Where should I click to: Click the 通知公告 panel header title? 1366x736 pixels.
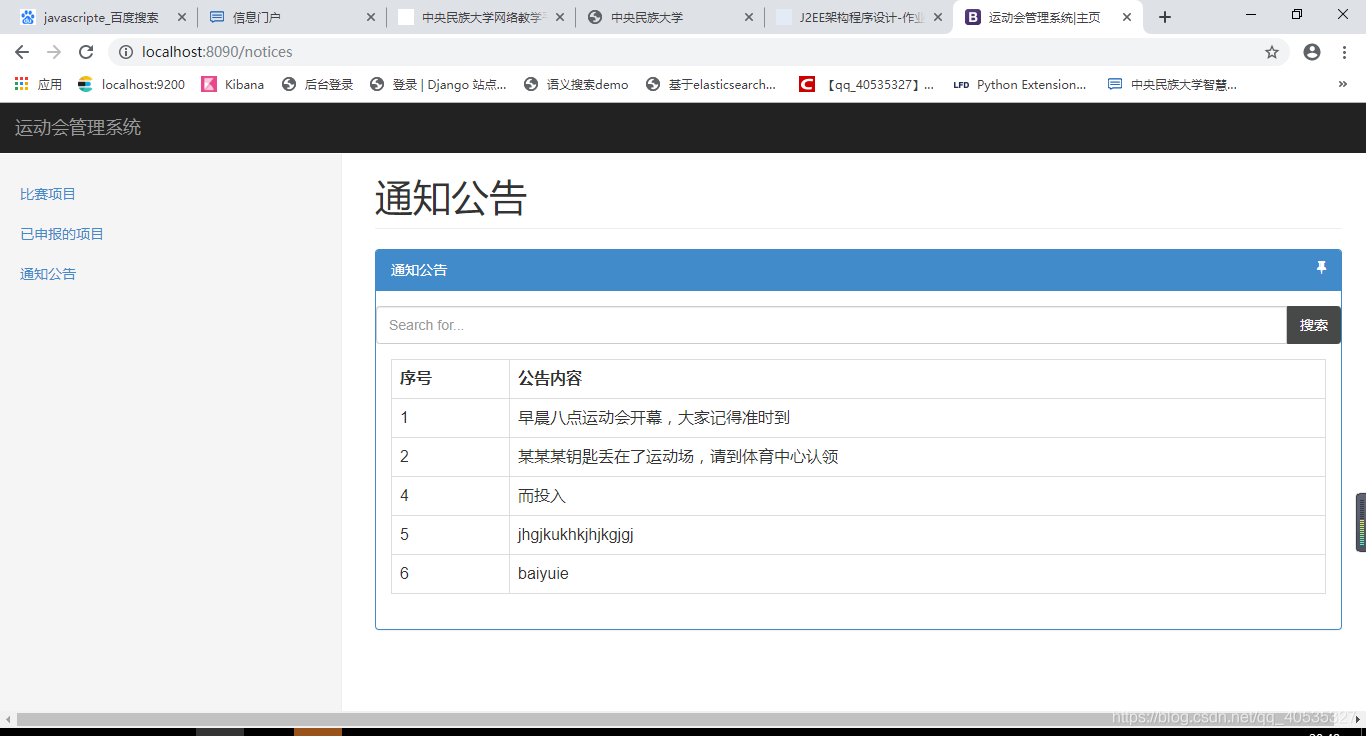419,270
